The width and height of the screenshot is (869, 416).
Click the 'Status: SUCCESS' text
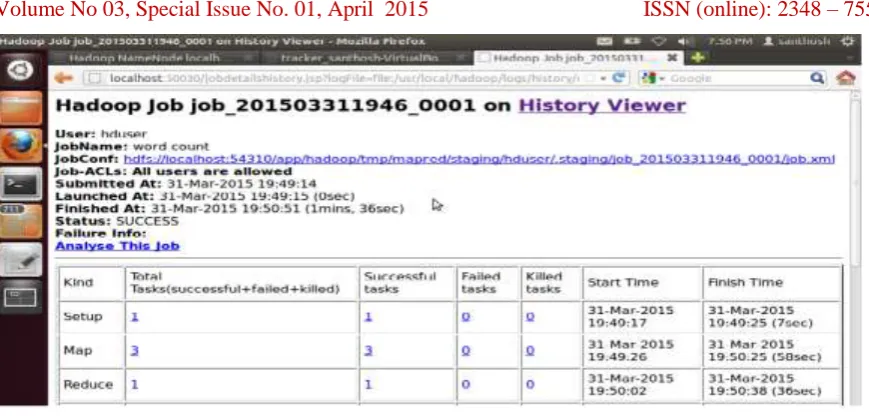117,221
